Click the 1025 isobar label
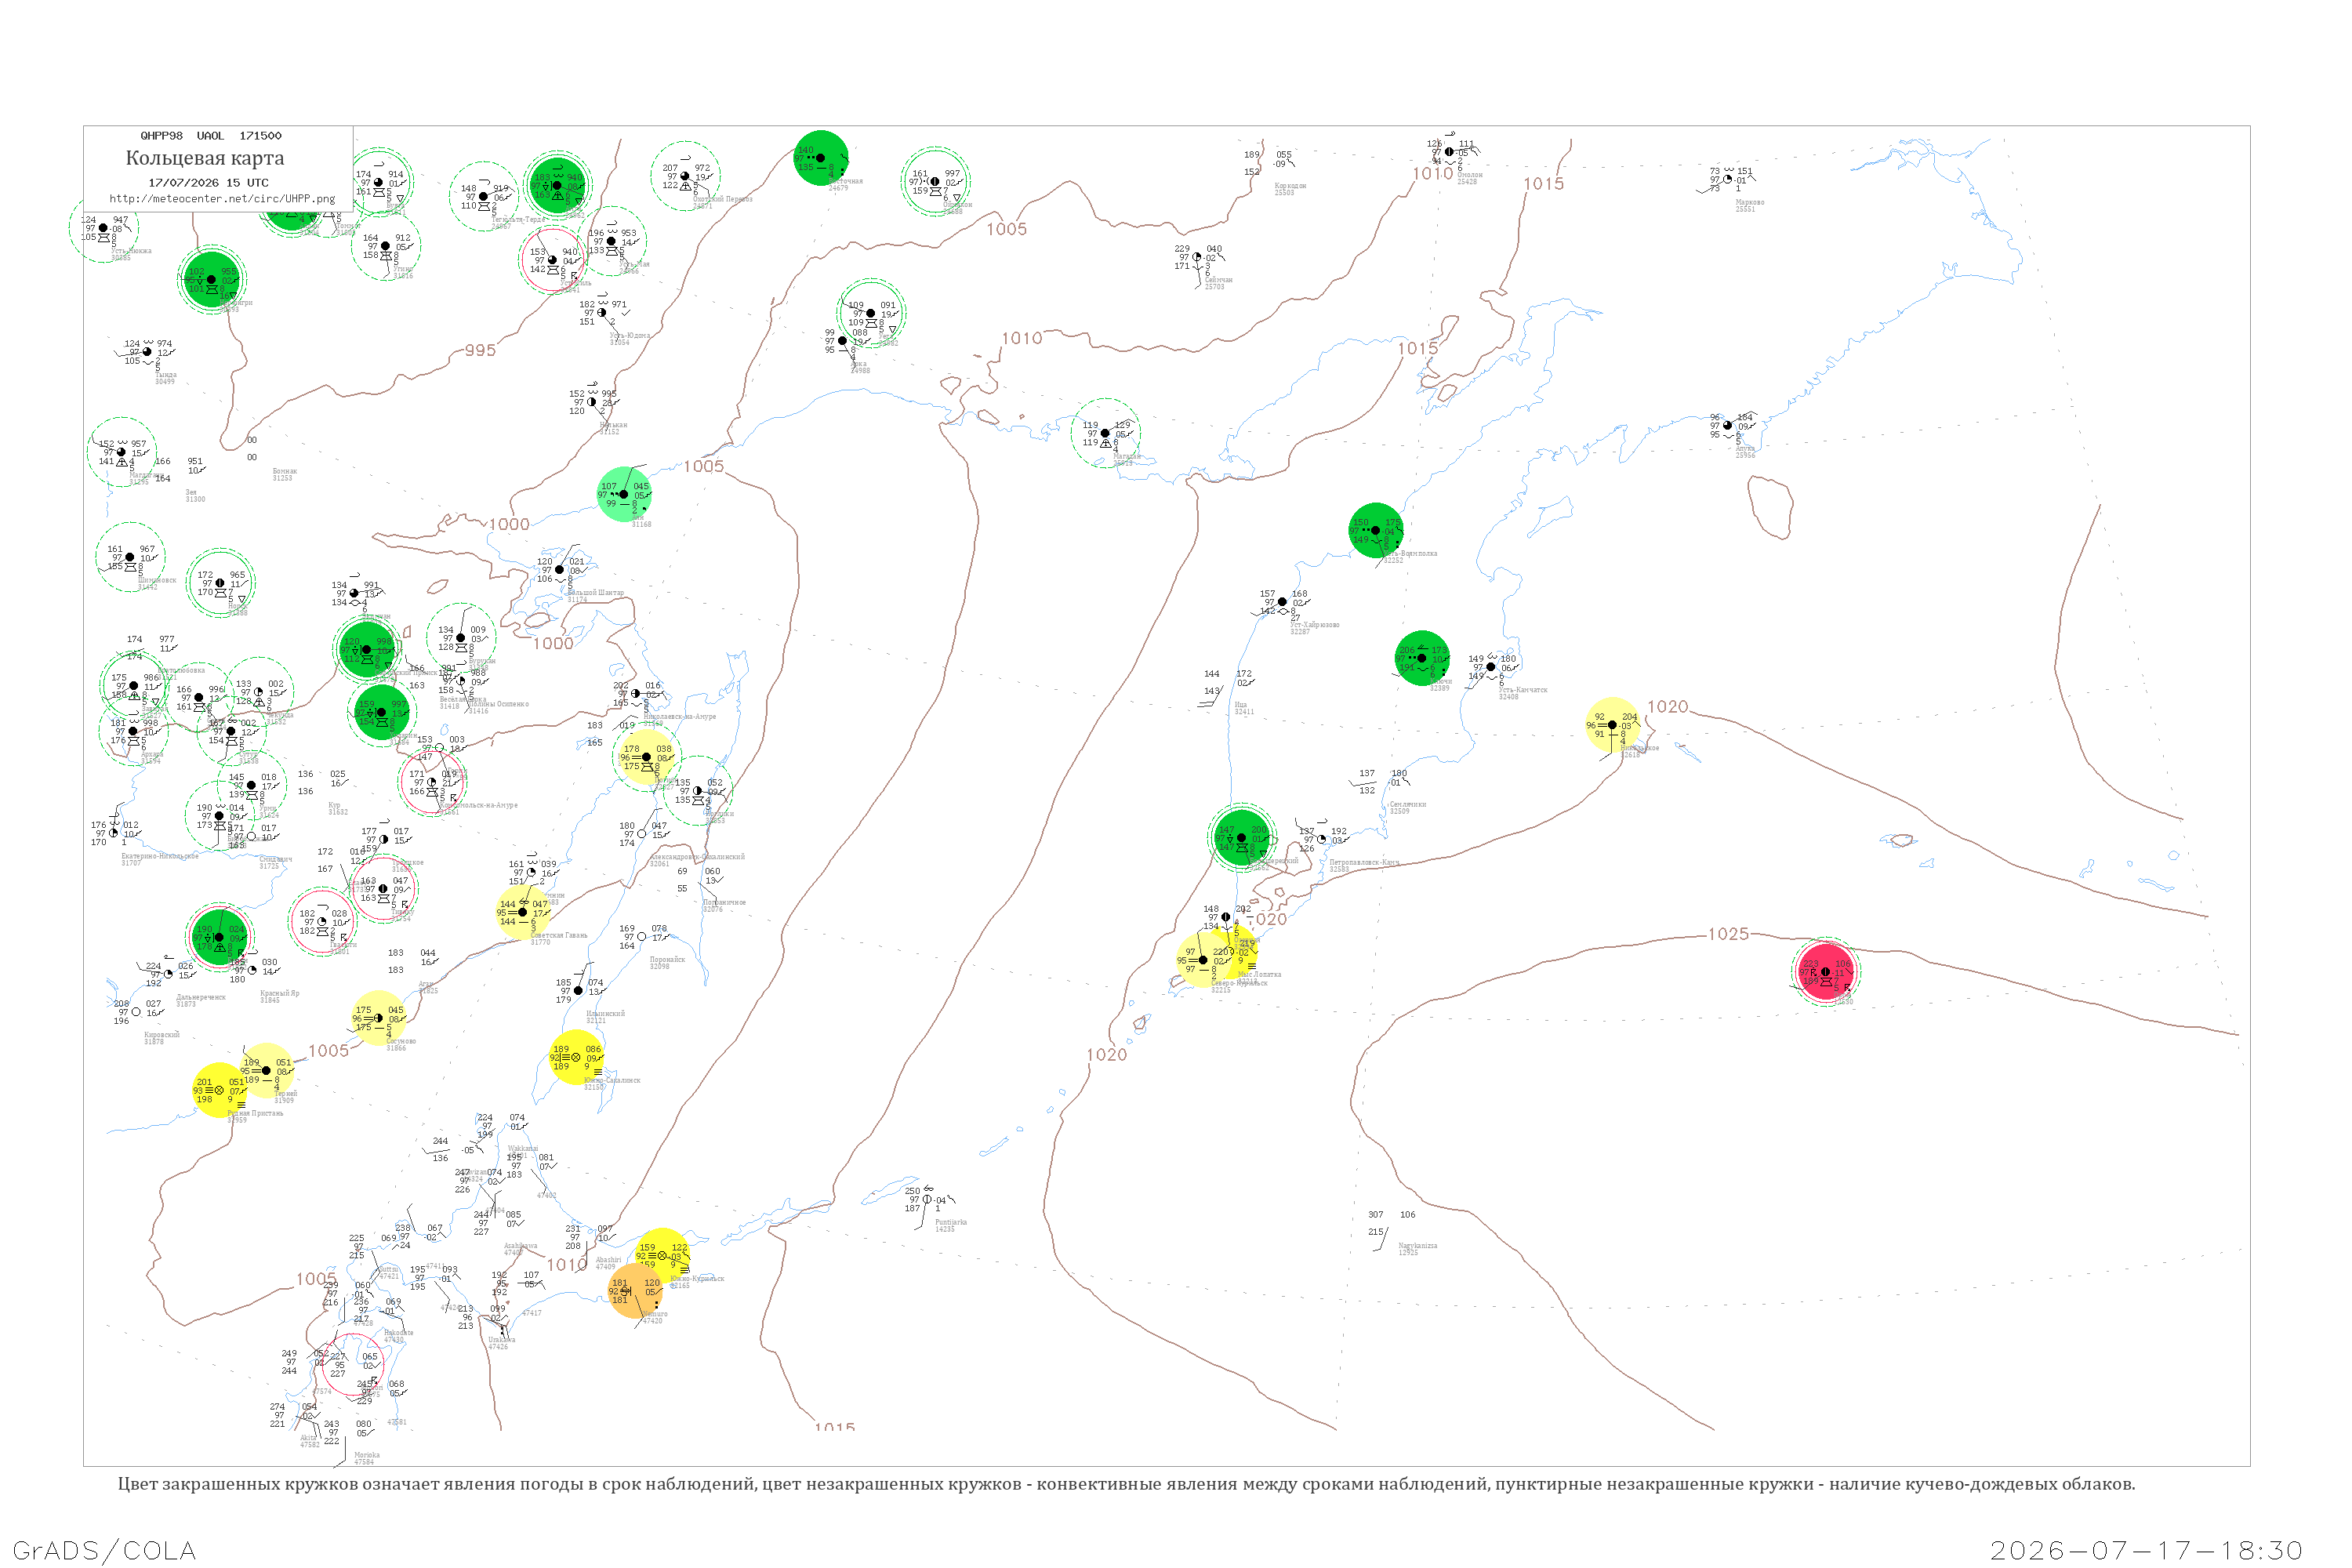The width and height of the screenshot is (2352, 1568). [1728, 934]
